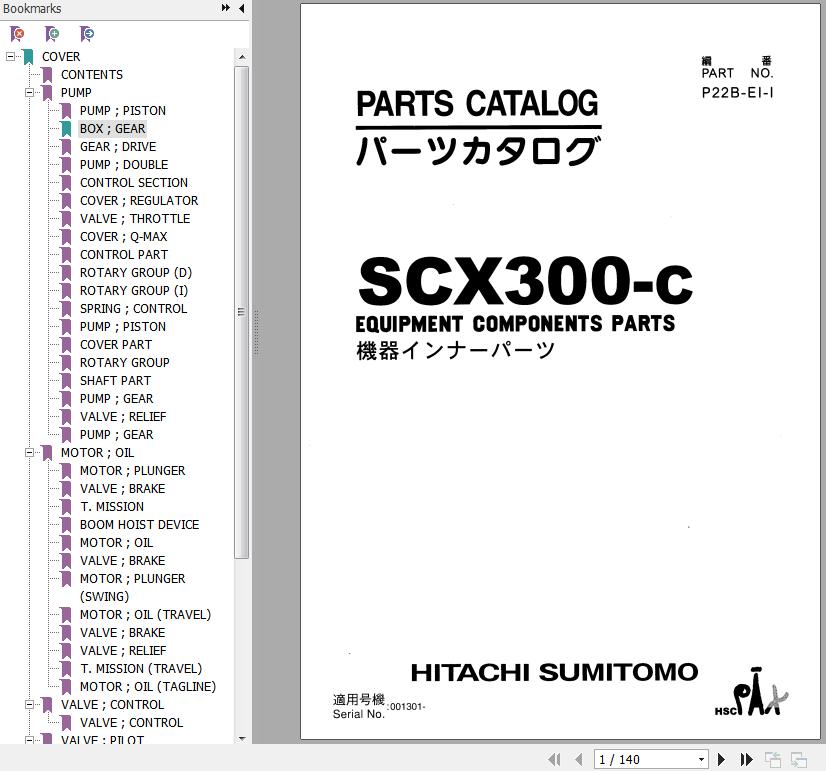Select the PUMP parent bookmark

click(76, 92)
